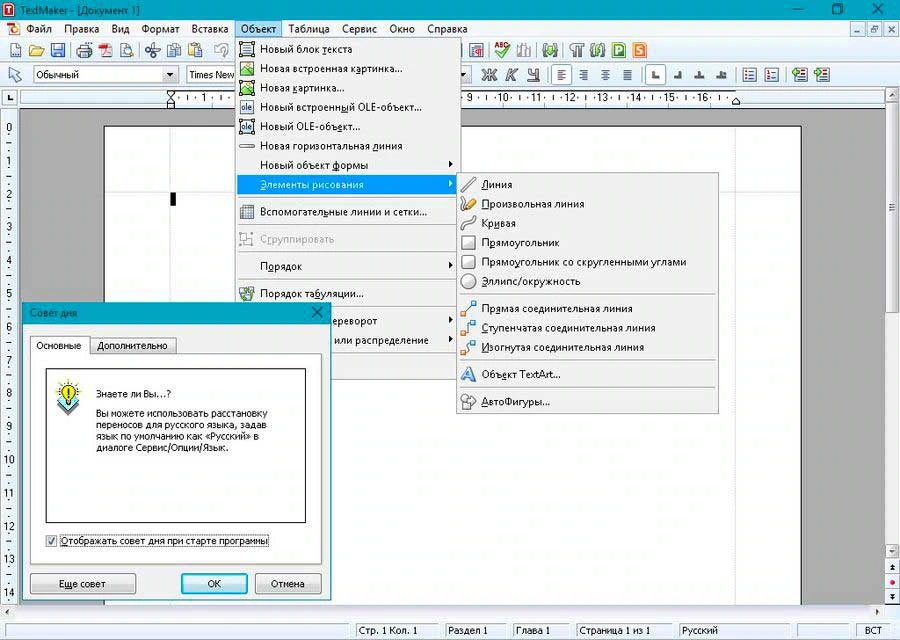The image size is (900, 640).
Task: Launch PlanMaker with the green P icon
Action: tap(619, 51)
